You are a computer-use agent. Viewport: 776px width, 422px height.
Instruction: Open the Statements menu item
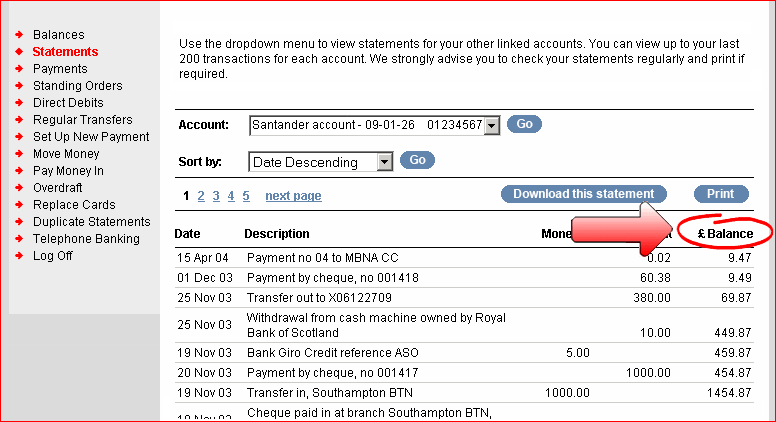point(65,51)
